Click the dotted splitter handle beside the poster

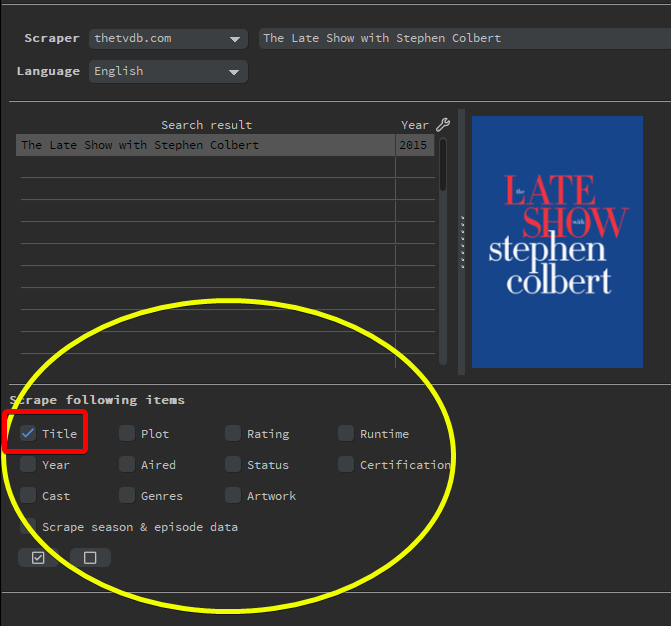[x=462, y=242]
